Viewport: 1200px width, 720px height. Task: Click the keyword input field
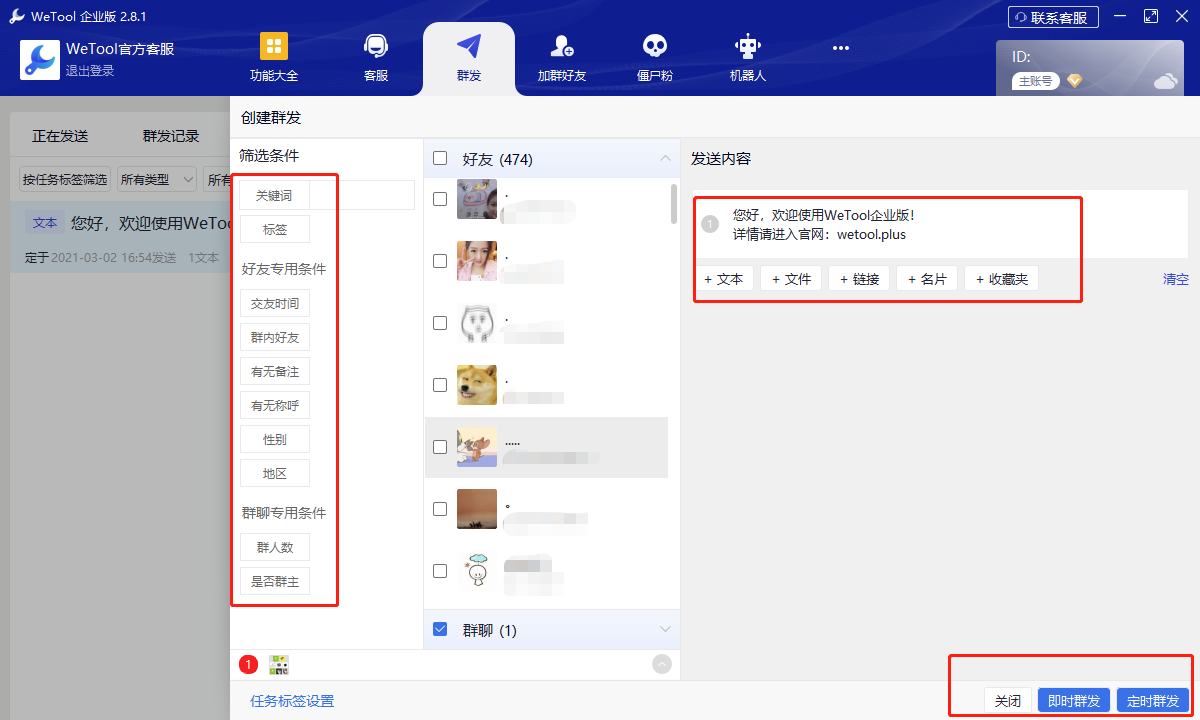[x=361, y=195]
